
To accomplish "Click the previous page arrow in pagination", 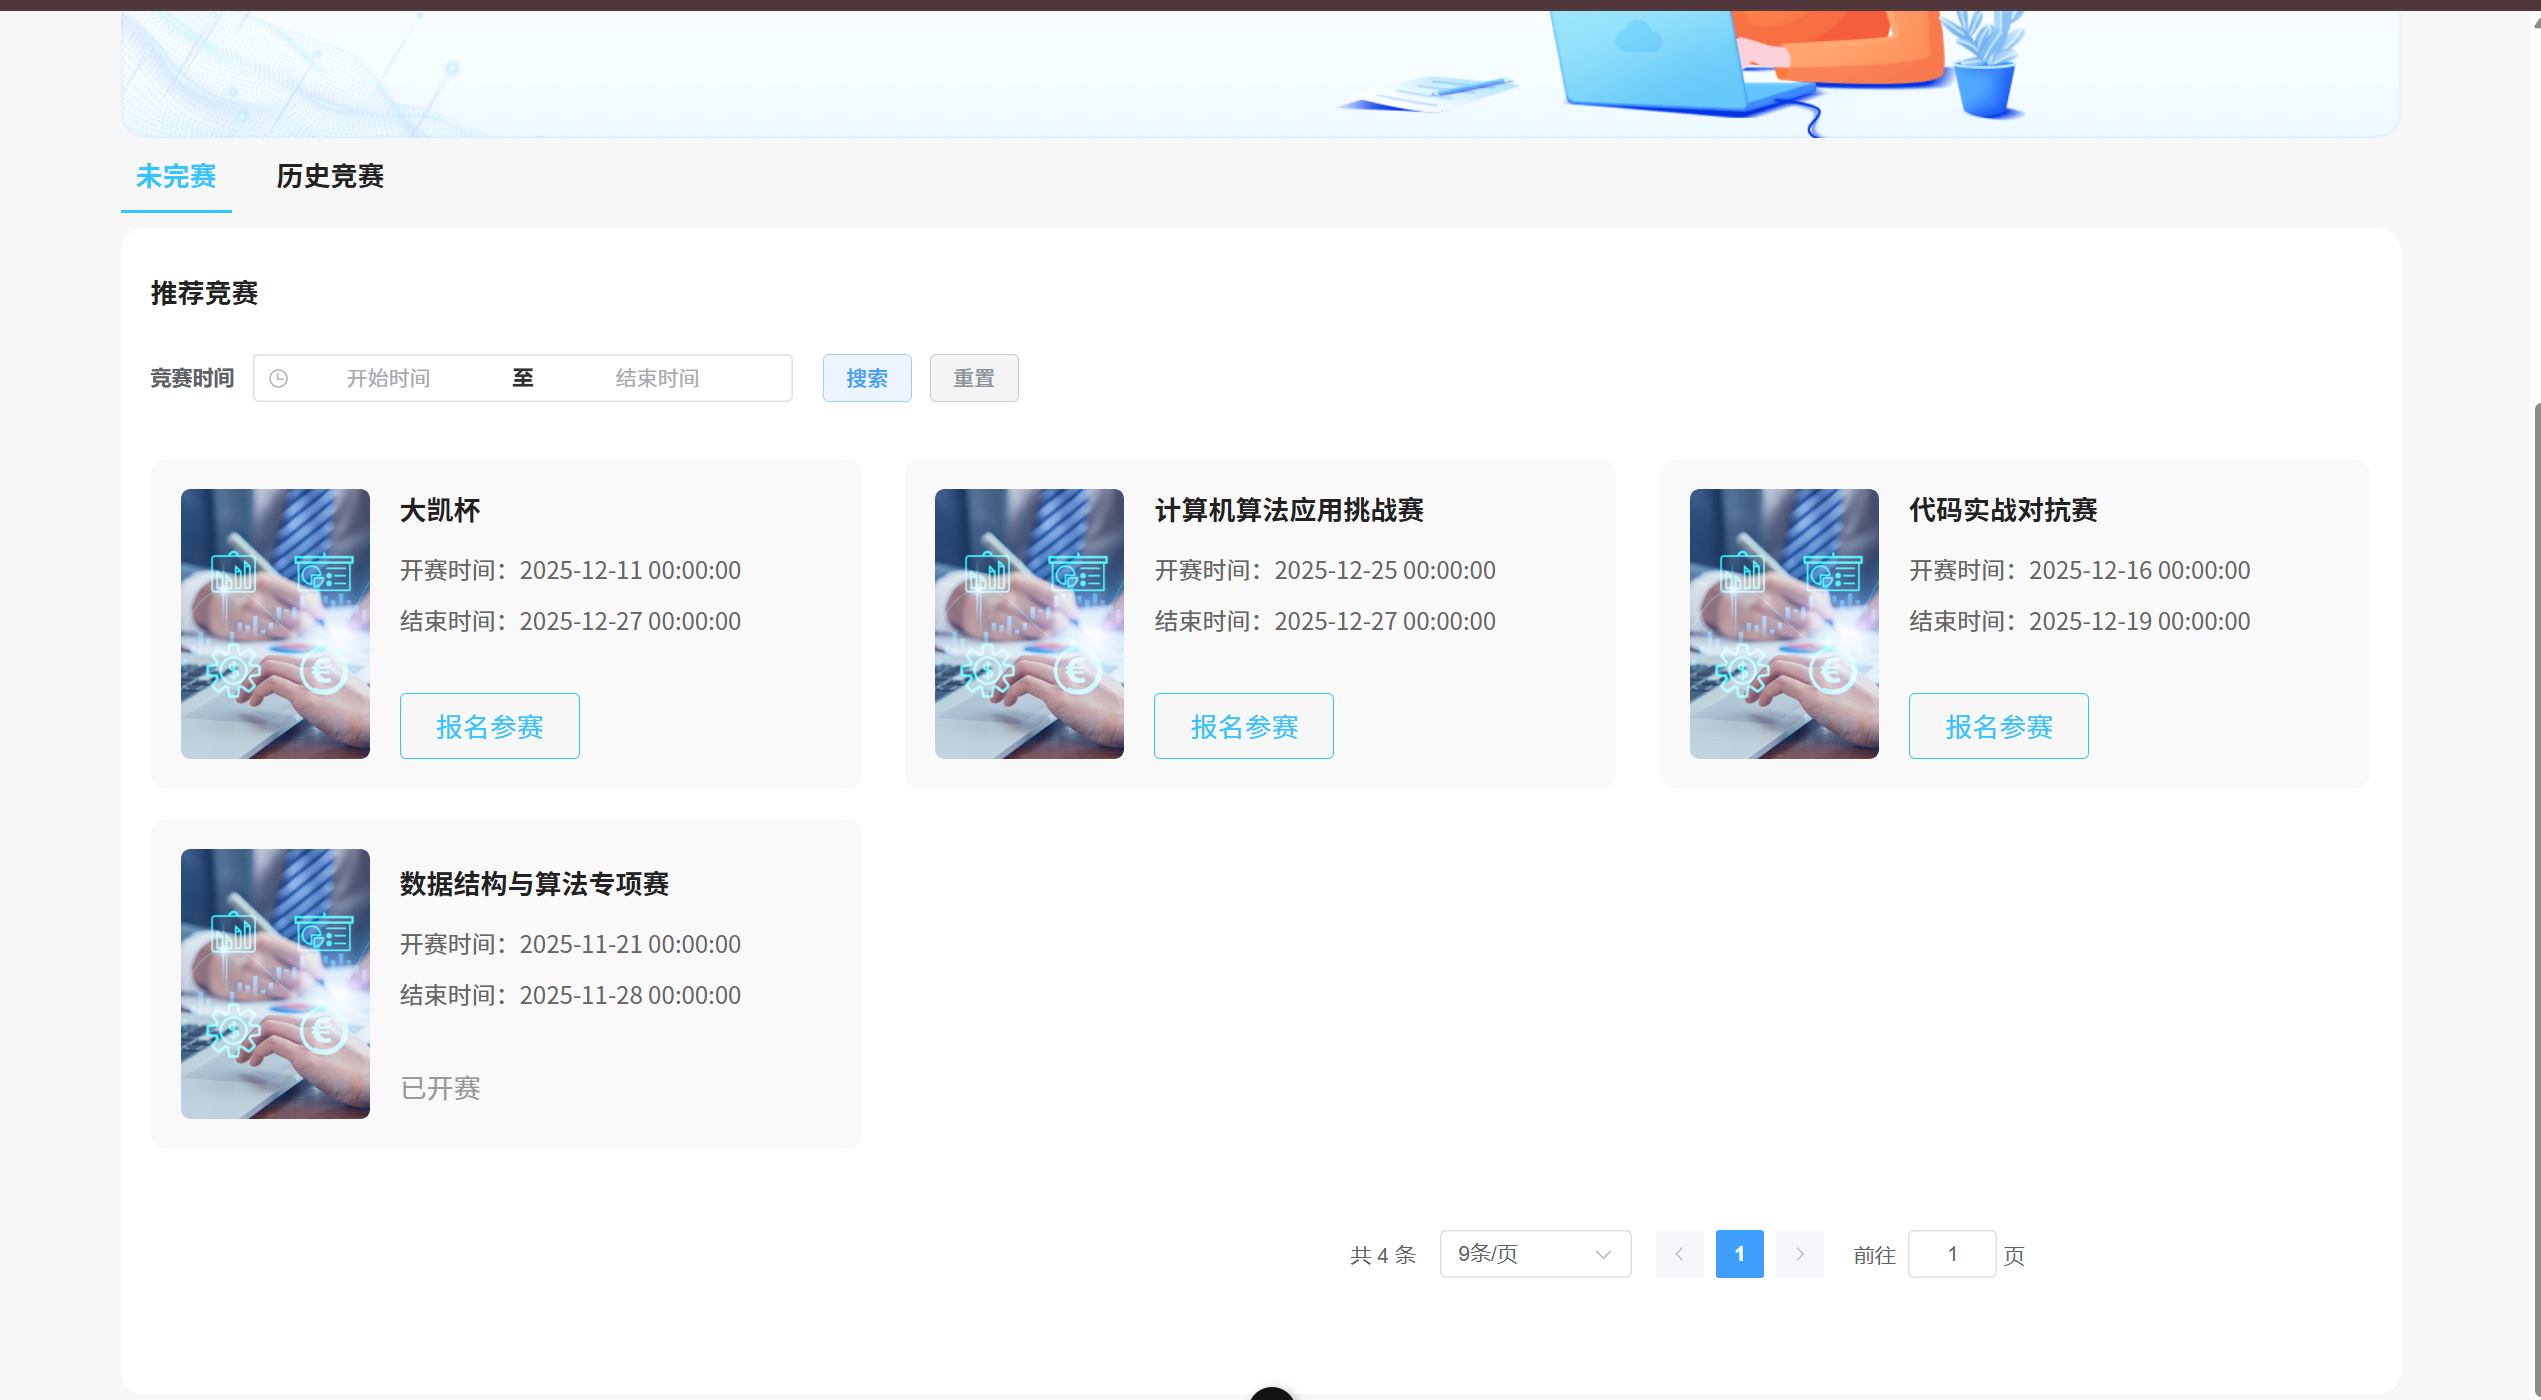I will 1679,1254.
